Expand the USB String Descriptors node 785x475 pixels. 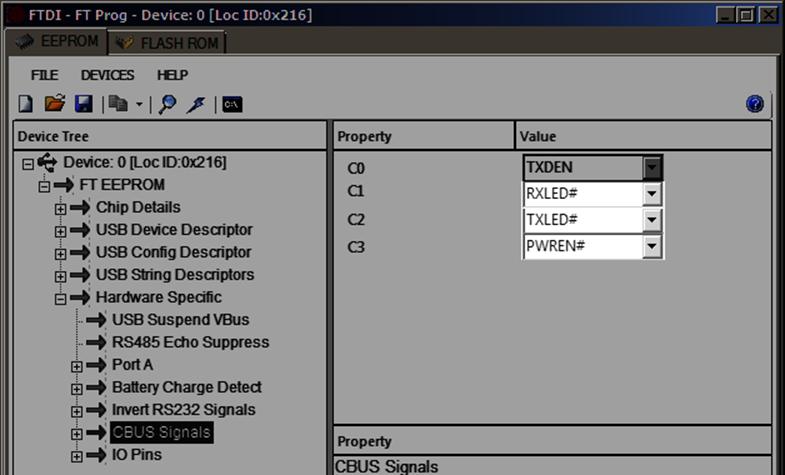[61, 276]
